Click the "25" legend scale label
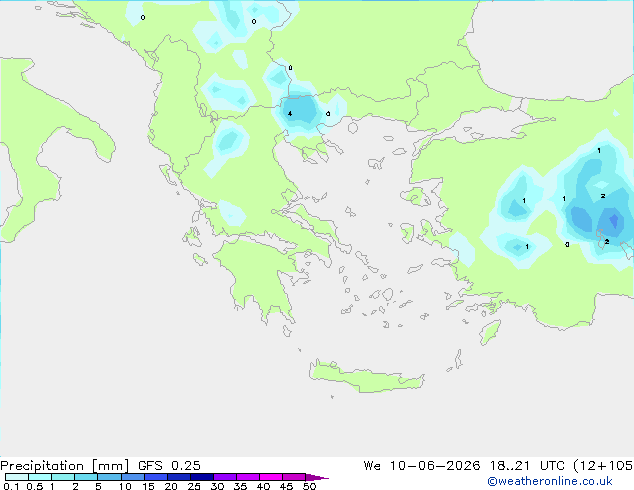Image resolution: width=634 pixels, height=490 pixels. [194, 486]
